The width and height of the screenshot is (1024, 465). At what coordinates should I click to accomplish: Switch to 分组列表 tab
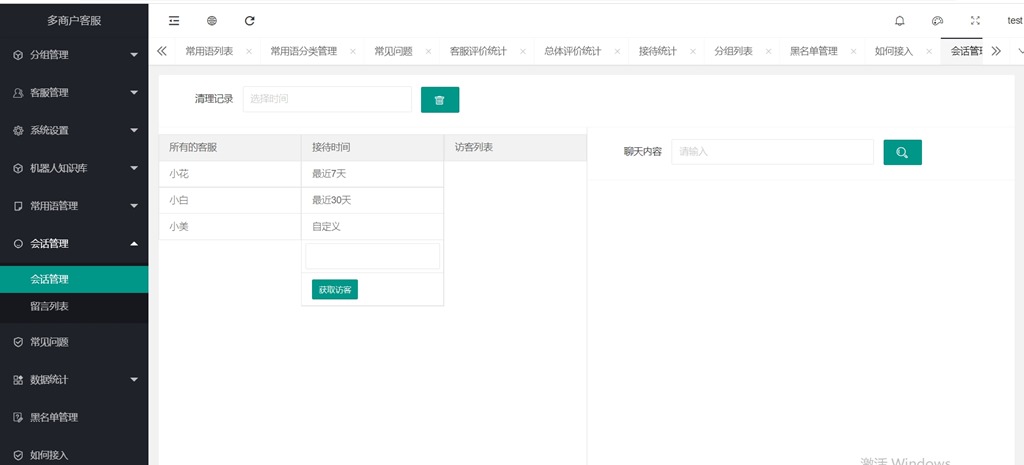click(733, 52)
